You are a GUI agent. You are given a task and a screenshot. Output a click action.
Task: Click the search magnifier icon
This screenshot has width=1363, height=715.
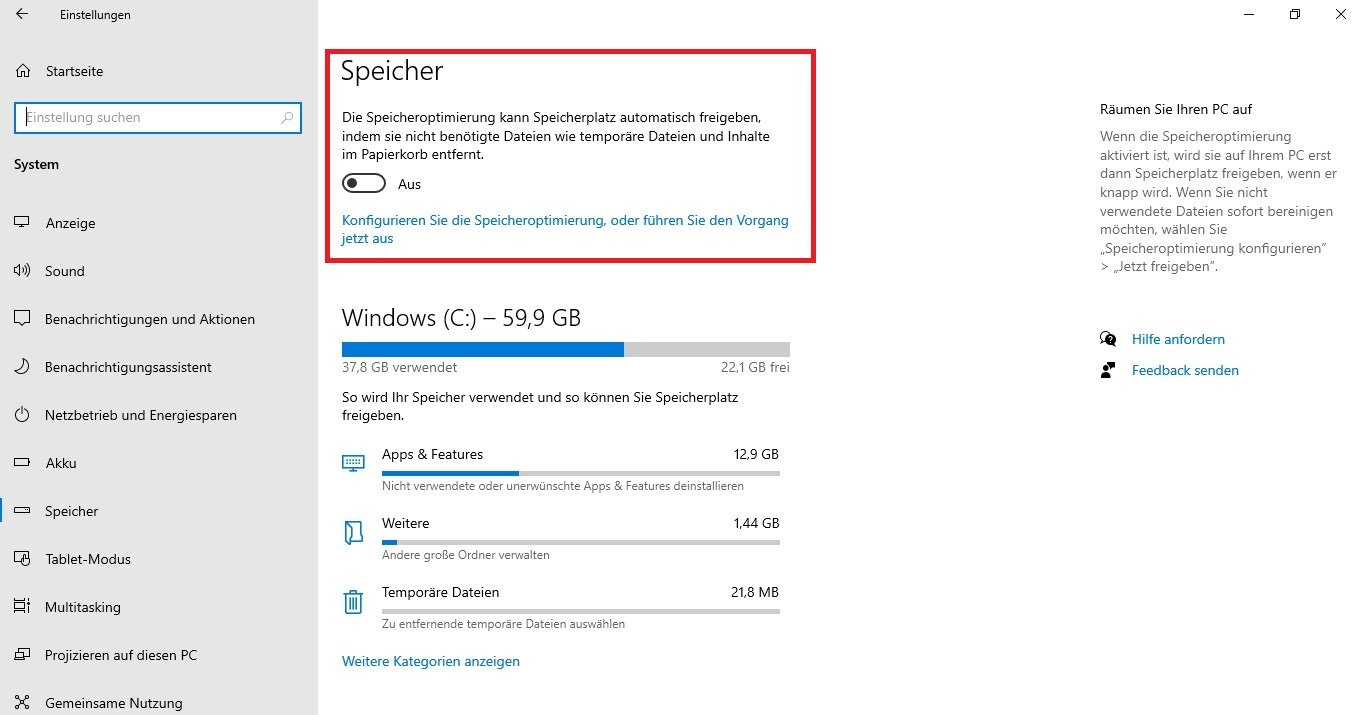pyautogui.click(x=287, y=118)
